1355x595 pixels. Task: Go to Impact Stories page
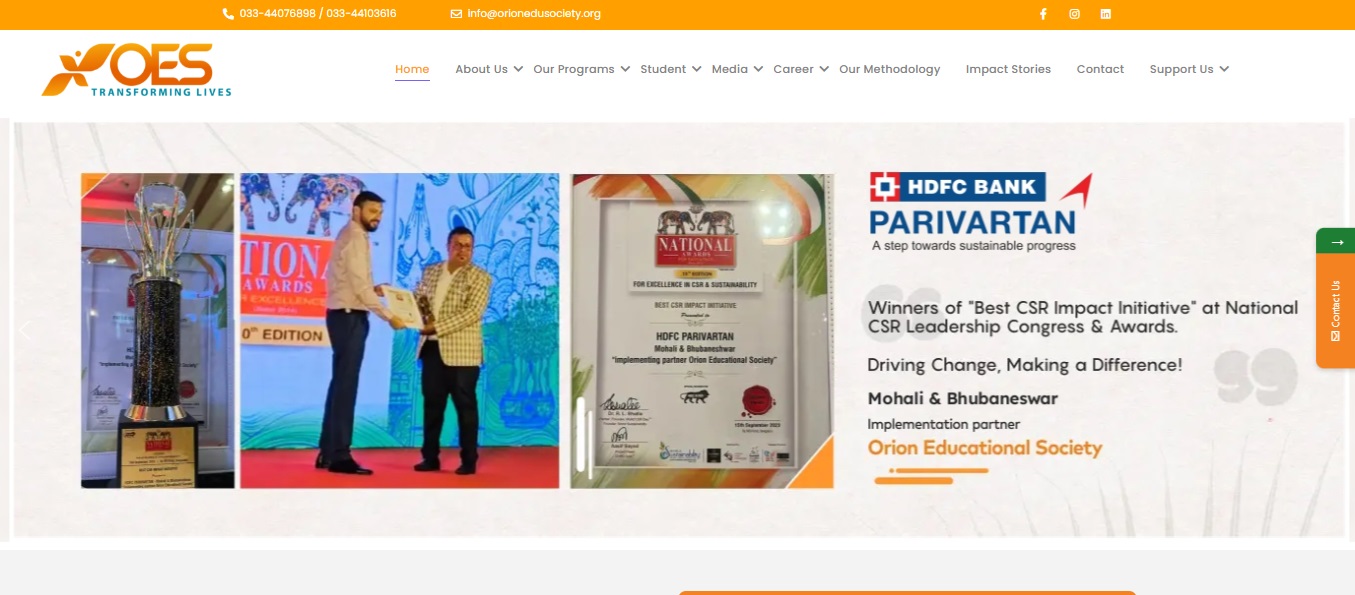[x=1008, y=69]
